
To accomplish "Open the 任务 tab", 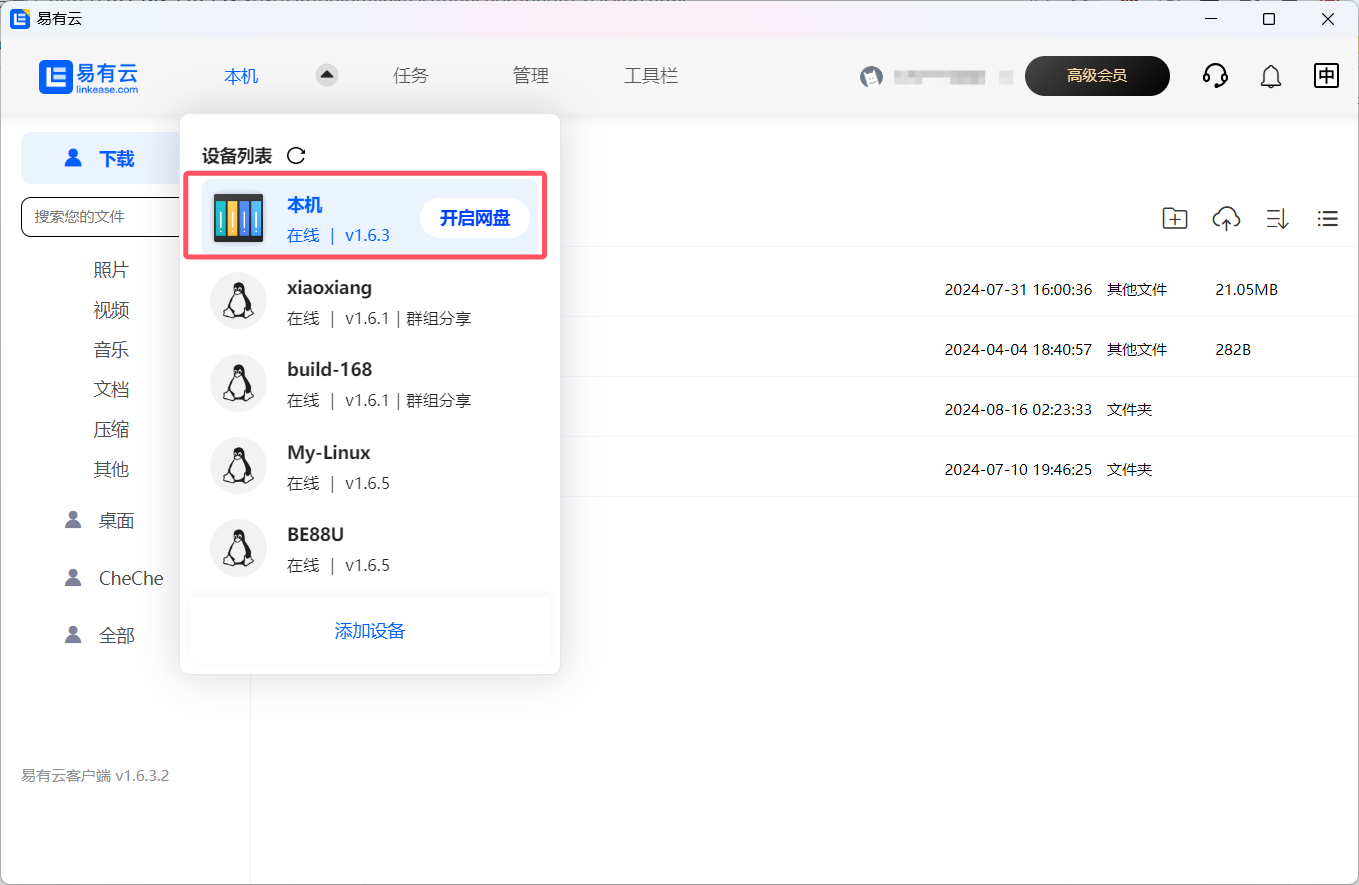I will tap(411, 76).
